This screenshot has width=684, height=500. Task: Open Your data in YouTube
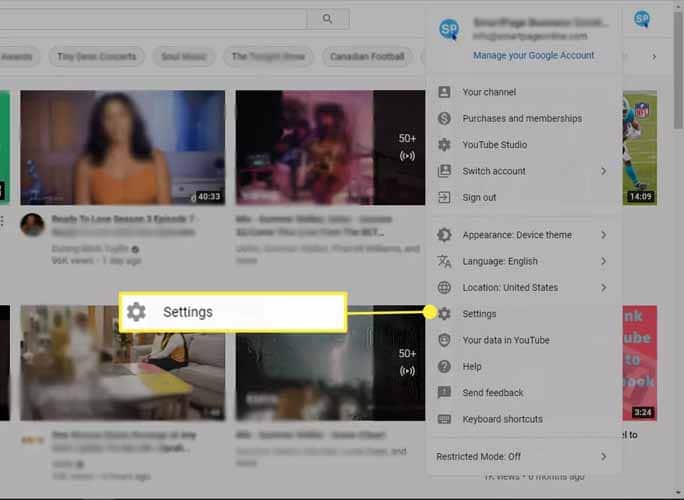click(523, 340)
